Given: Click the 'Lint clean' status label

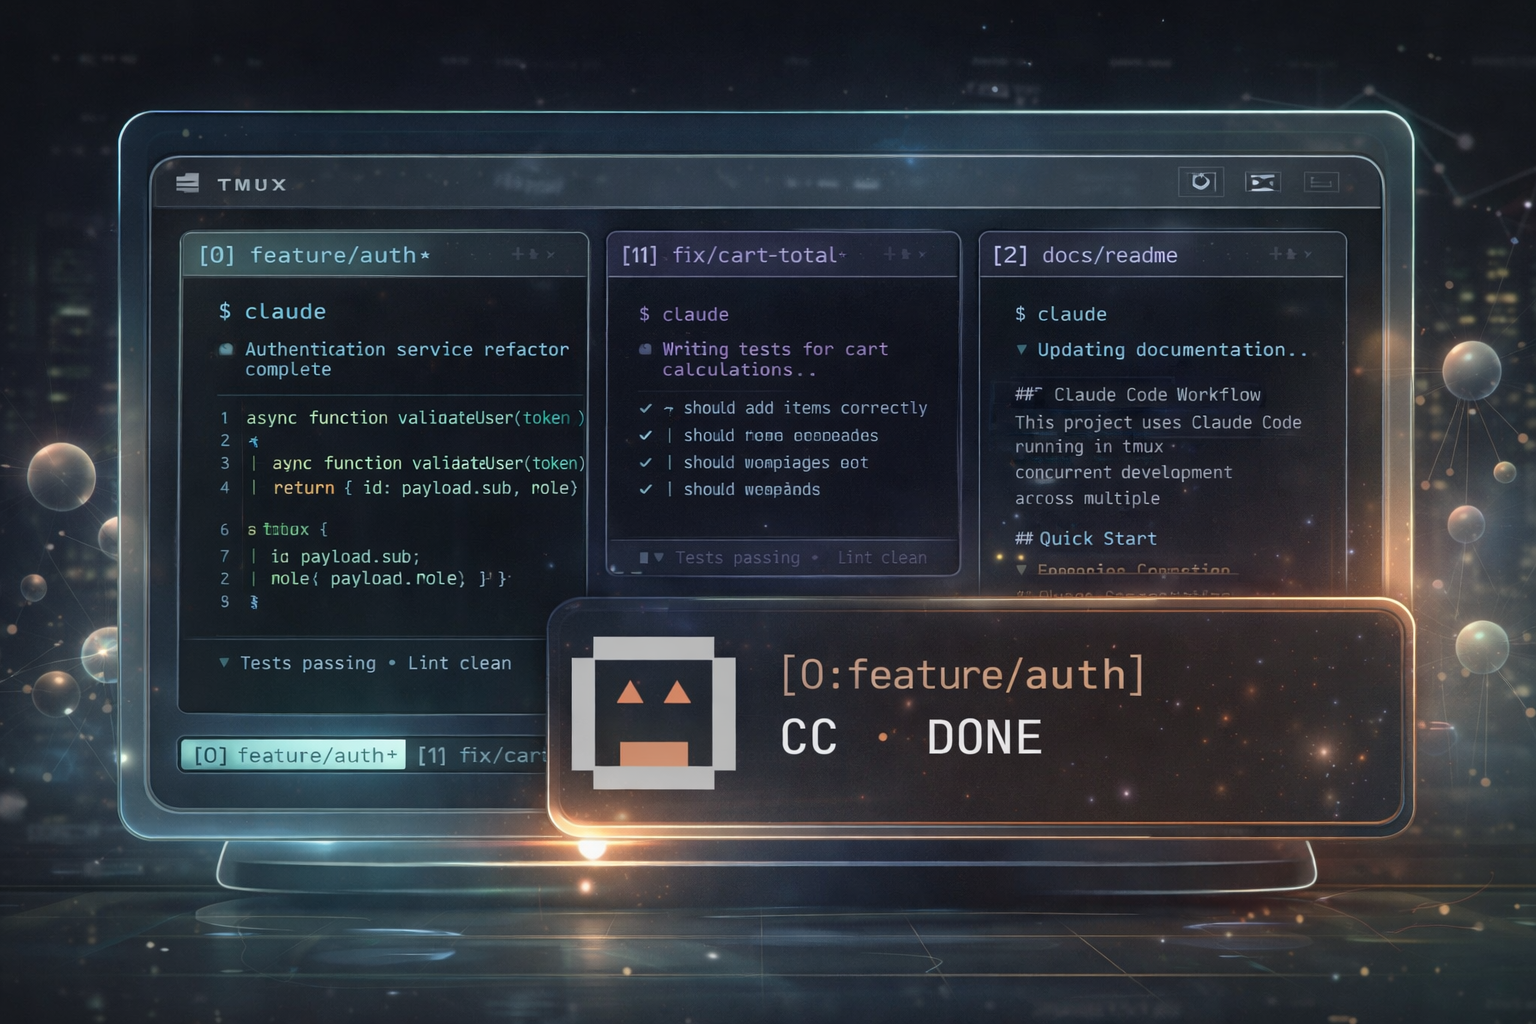Looking at the screenshot, I should pos(460,663).
